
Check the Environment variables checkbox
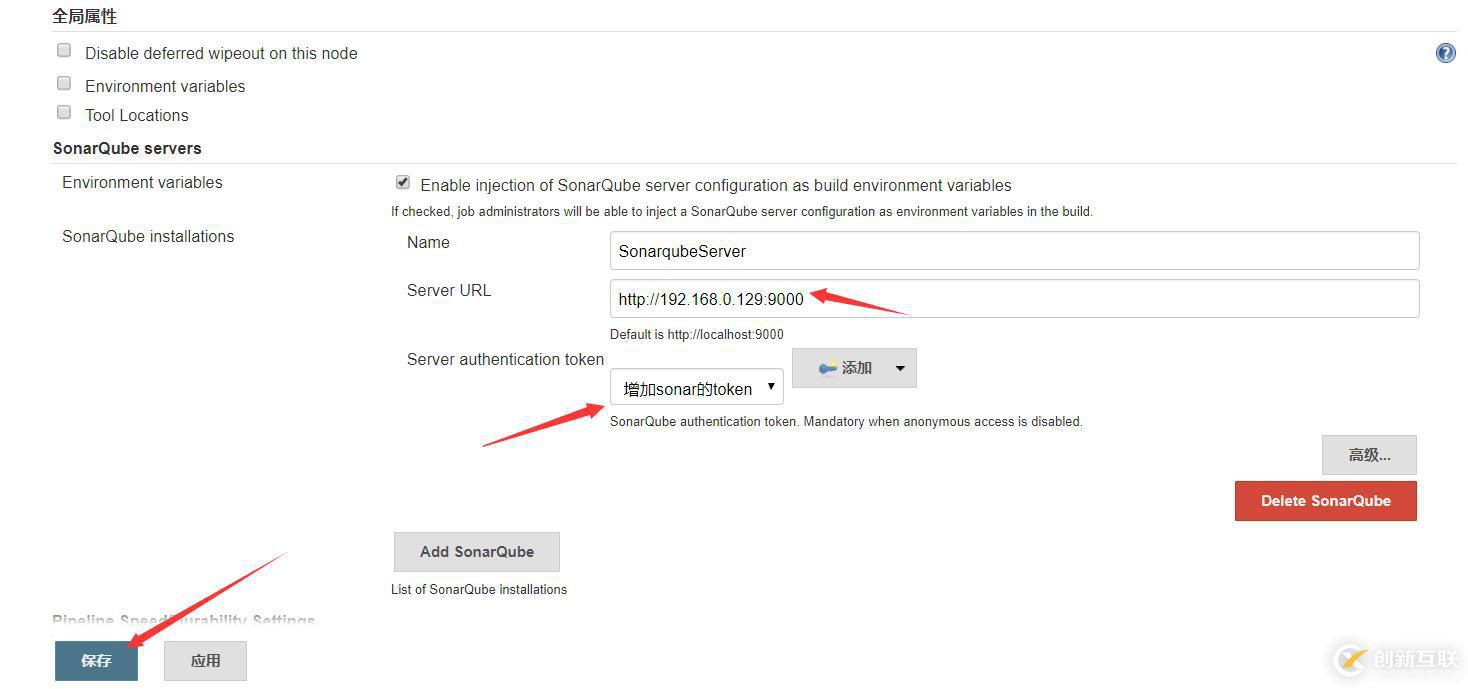pos(63,82)
